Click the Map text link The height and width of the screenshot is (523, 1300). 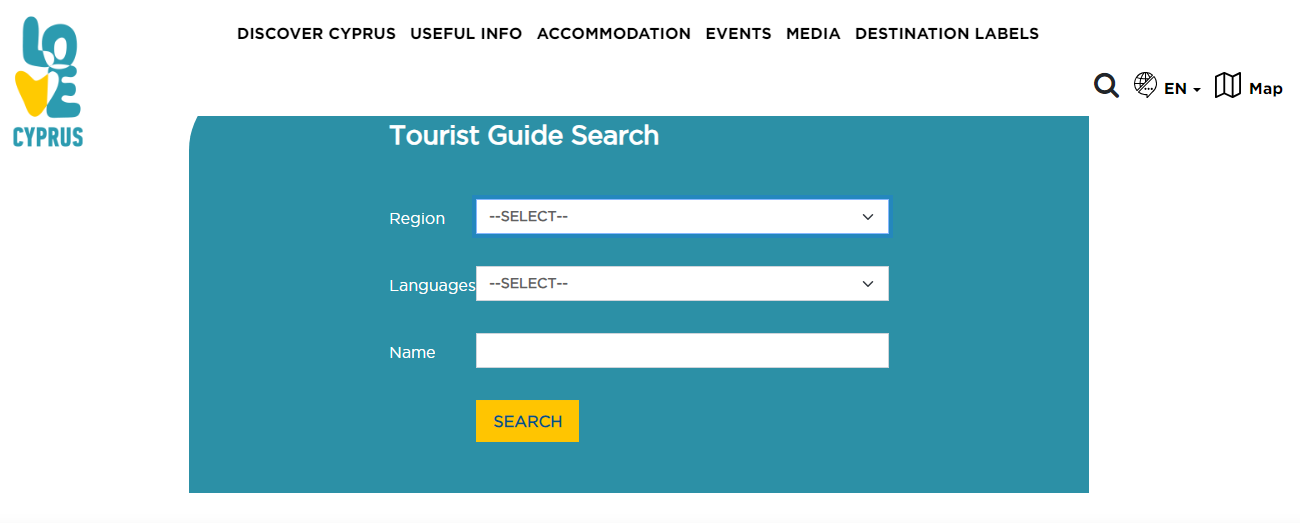[1265, 89]
